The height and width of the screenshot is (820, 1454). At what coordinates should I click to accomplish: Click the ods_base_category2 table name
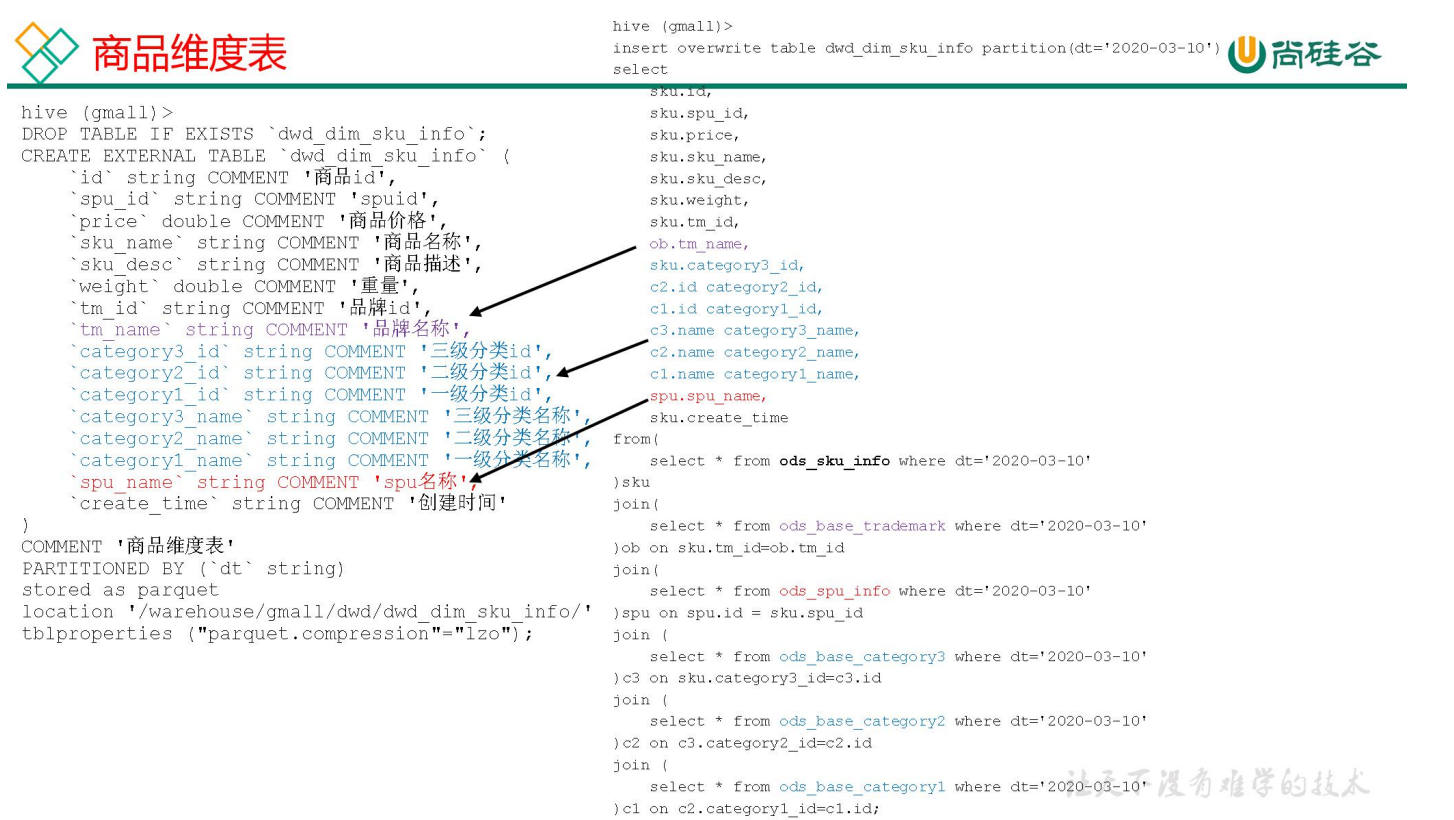click(x=863, y=721)
